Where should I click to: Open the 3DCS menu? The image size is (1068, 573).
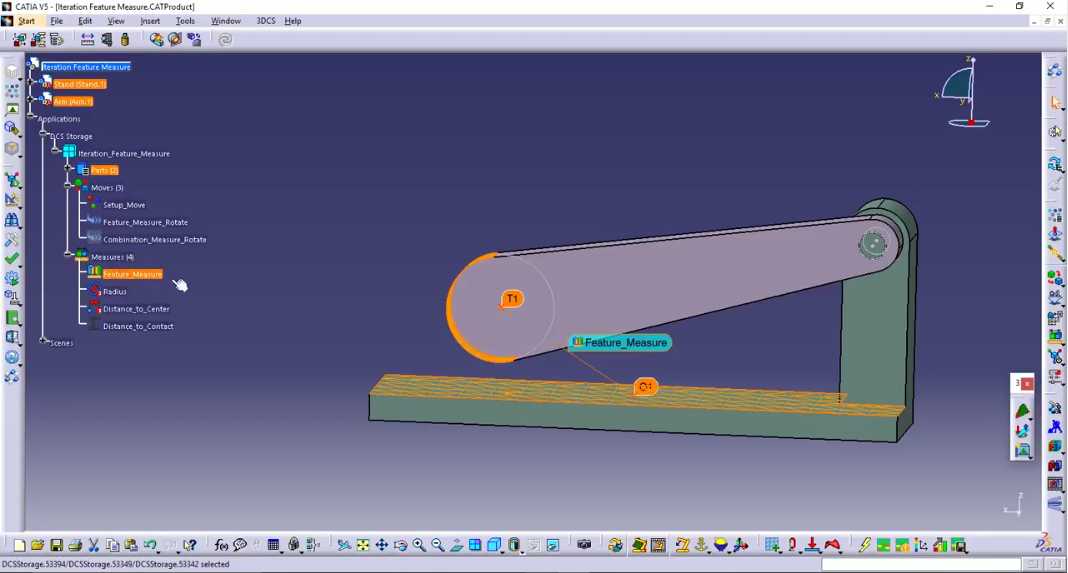[266, 21]
